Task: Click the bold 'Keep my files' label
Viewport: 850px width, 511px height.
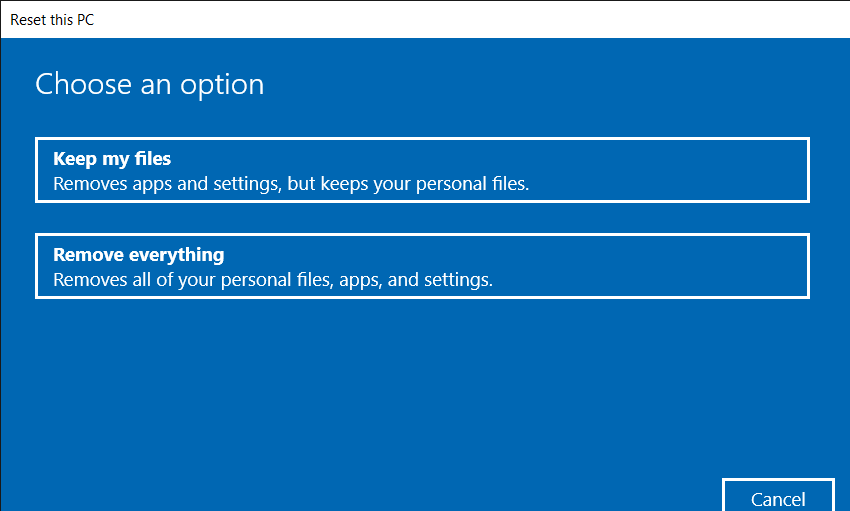Action: coord(112,159)
